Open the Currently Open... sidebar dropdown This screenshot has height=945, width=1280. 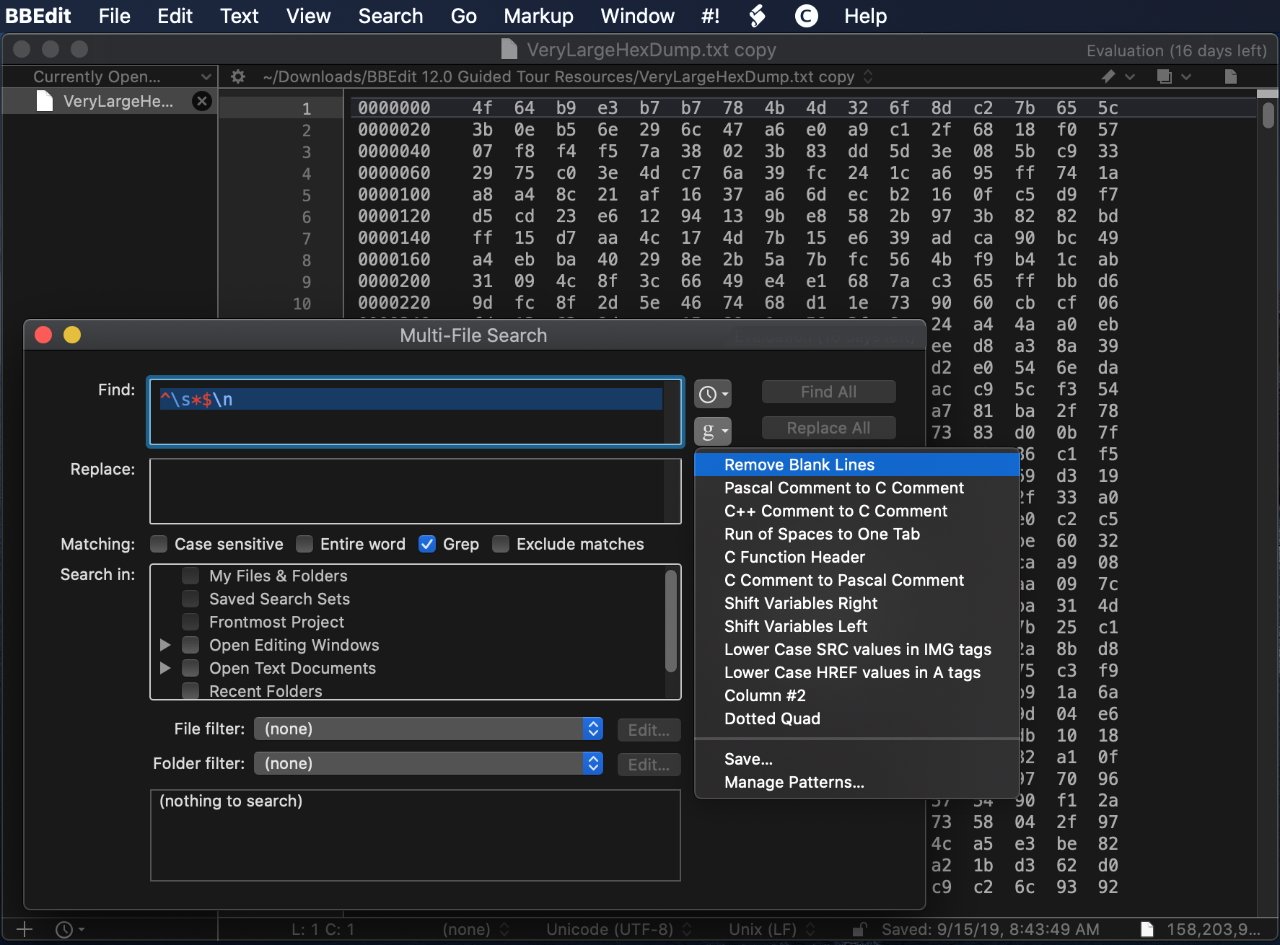click(110, 76)
